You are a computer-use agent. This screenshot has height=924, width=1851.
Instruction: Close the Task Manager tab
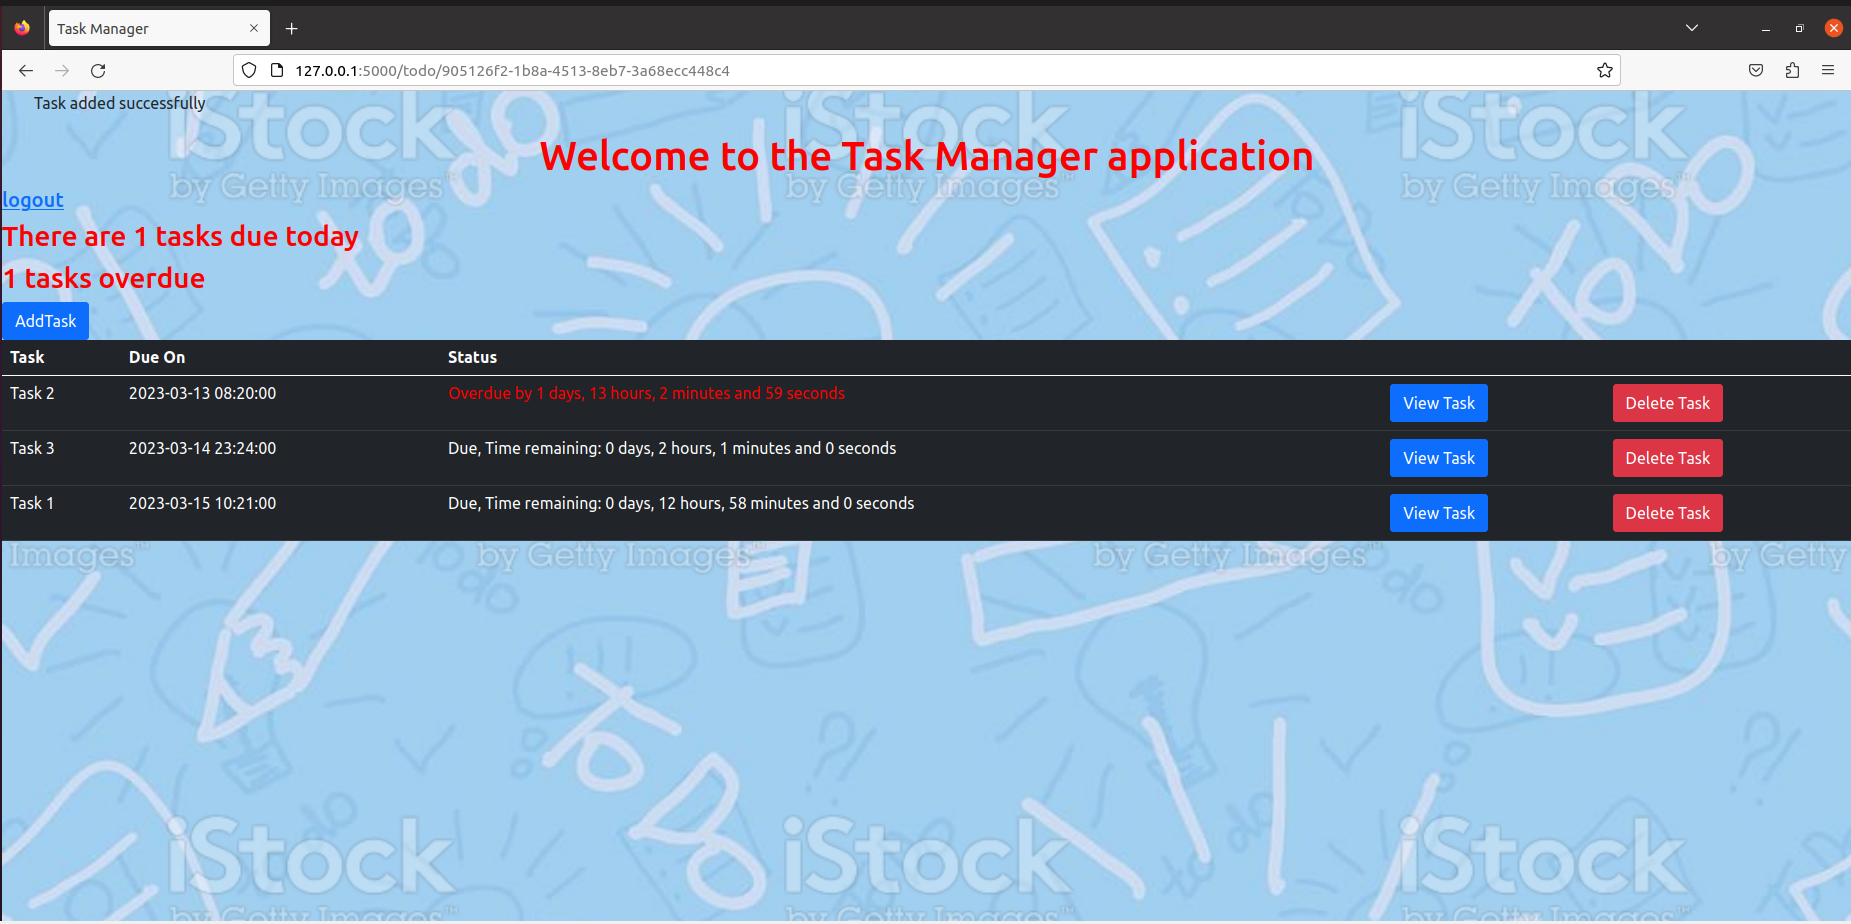point(254,28)
